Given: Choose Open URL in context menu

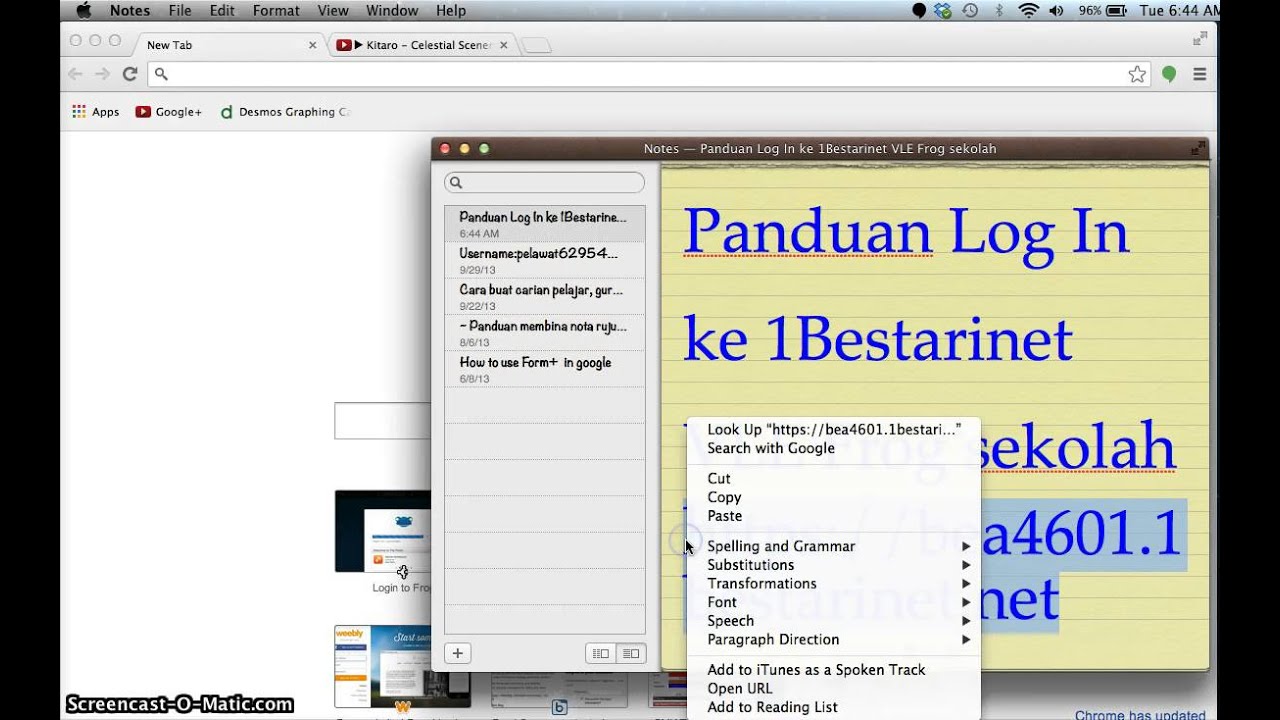Looking at the screenshot, I should pos(834,688).
